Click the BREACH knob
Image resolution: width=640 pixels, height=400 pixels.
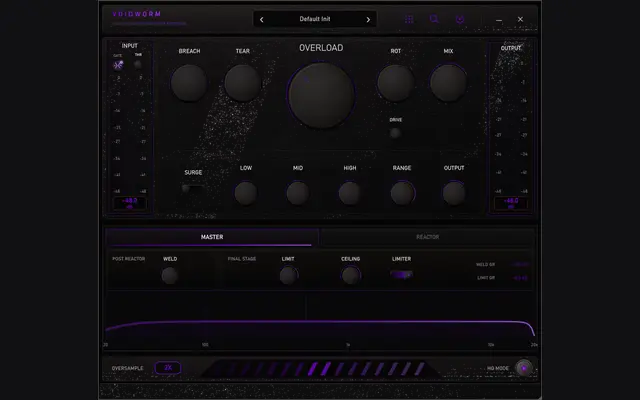189,83
